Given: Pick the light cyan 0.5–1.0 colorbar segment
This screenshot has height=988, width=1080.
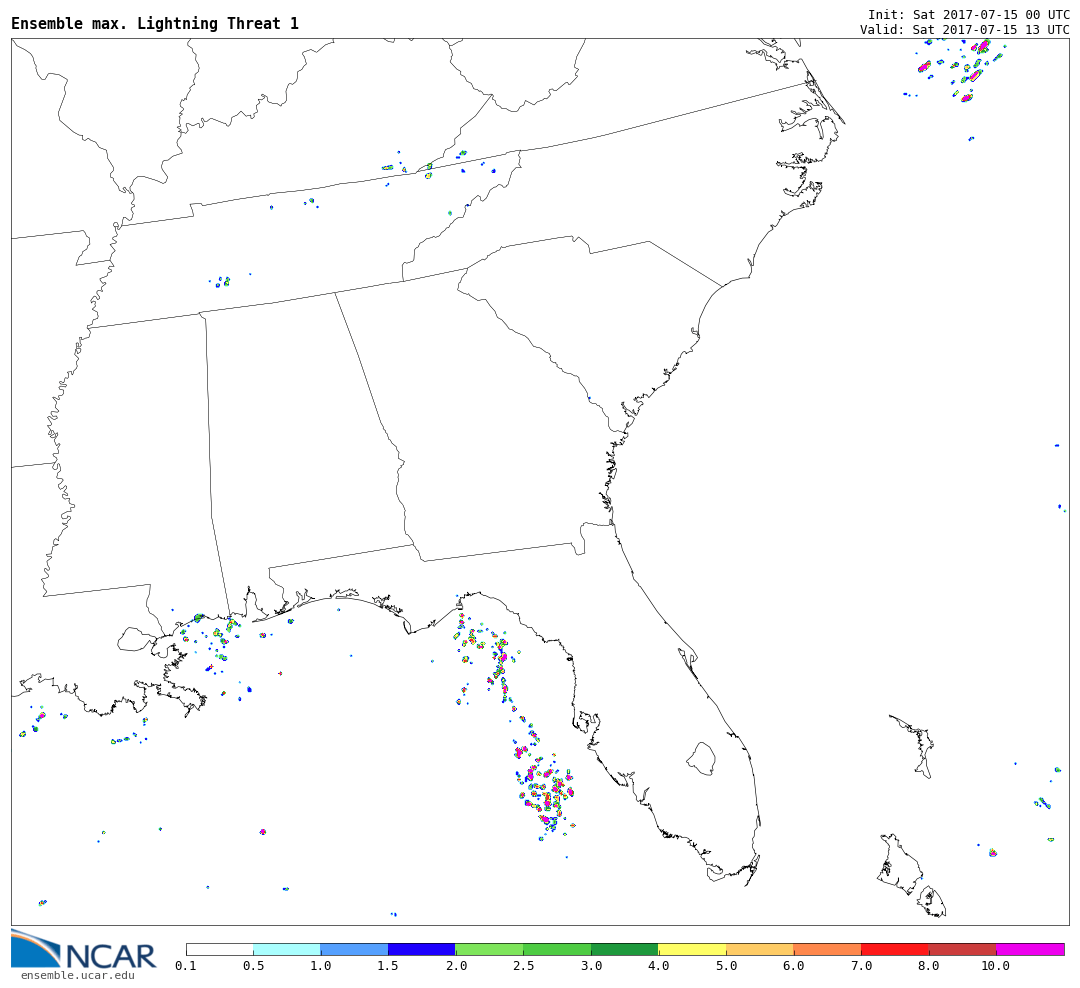Looking at the screenshot, I should pyautogui.click(x=287, y=949).
